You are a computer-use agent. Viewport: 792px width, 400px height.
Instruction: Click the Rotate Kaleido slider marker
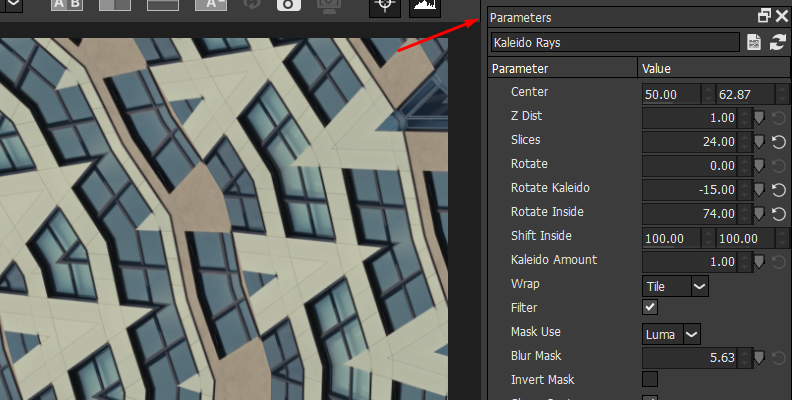[759, 189]
